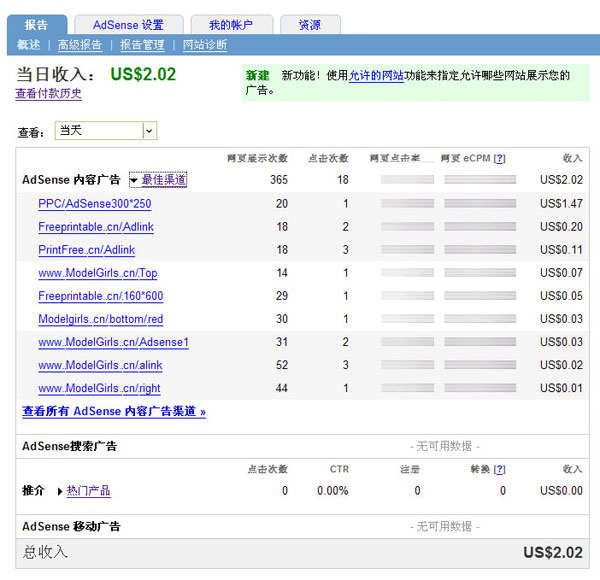Screen dimensions: 600x580
Task: Go to 报告管理 in the sub-navigation
Action: 142,45
